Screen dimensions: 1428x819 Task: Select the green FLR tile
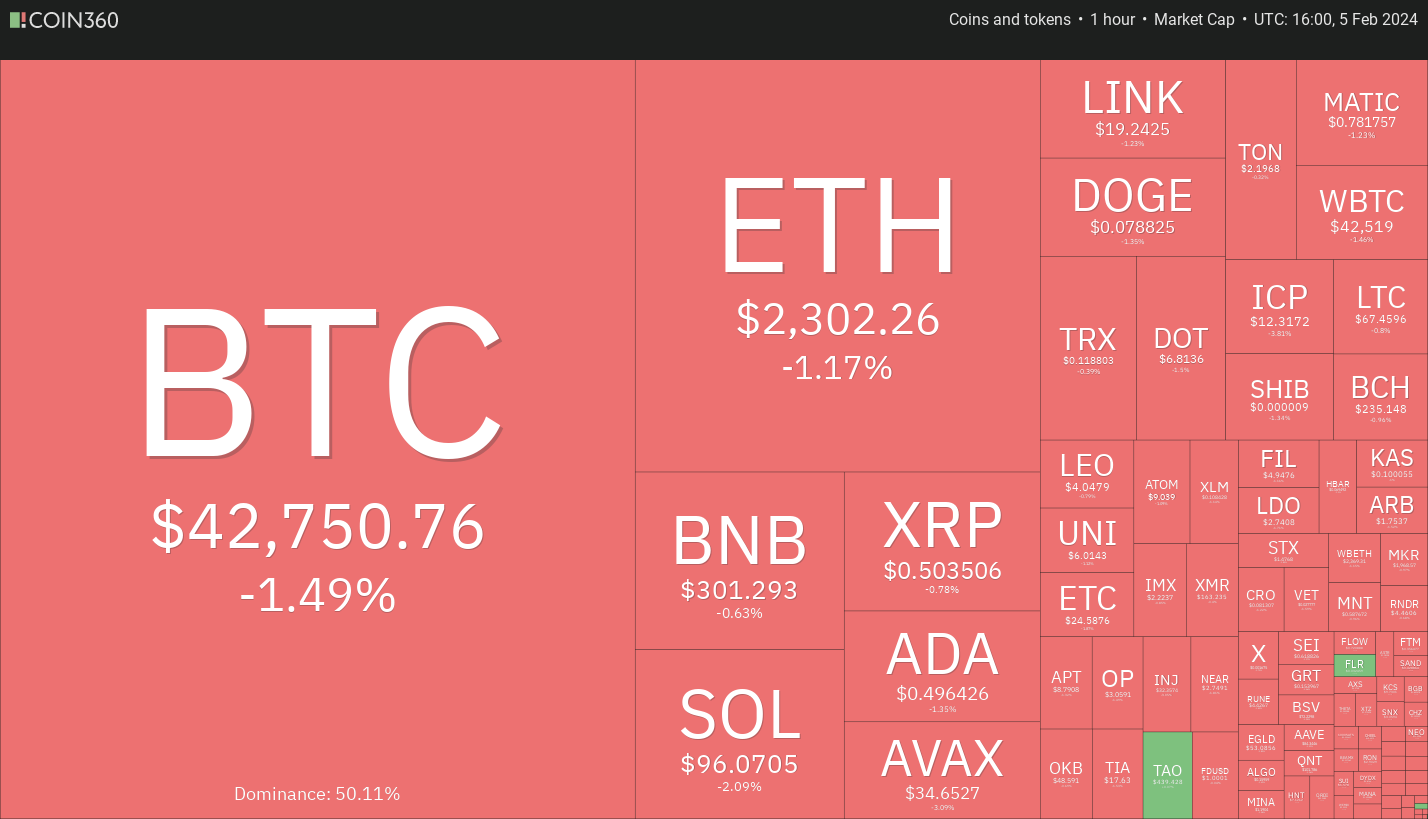point(1354,665)
